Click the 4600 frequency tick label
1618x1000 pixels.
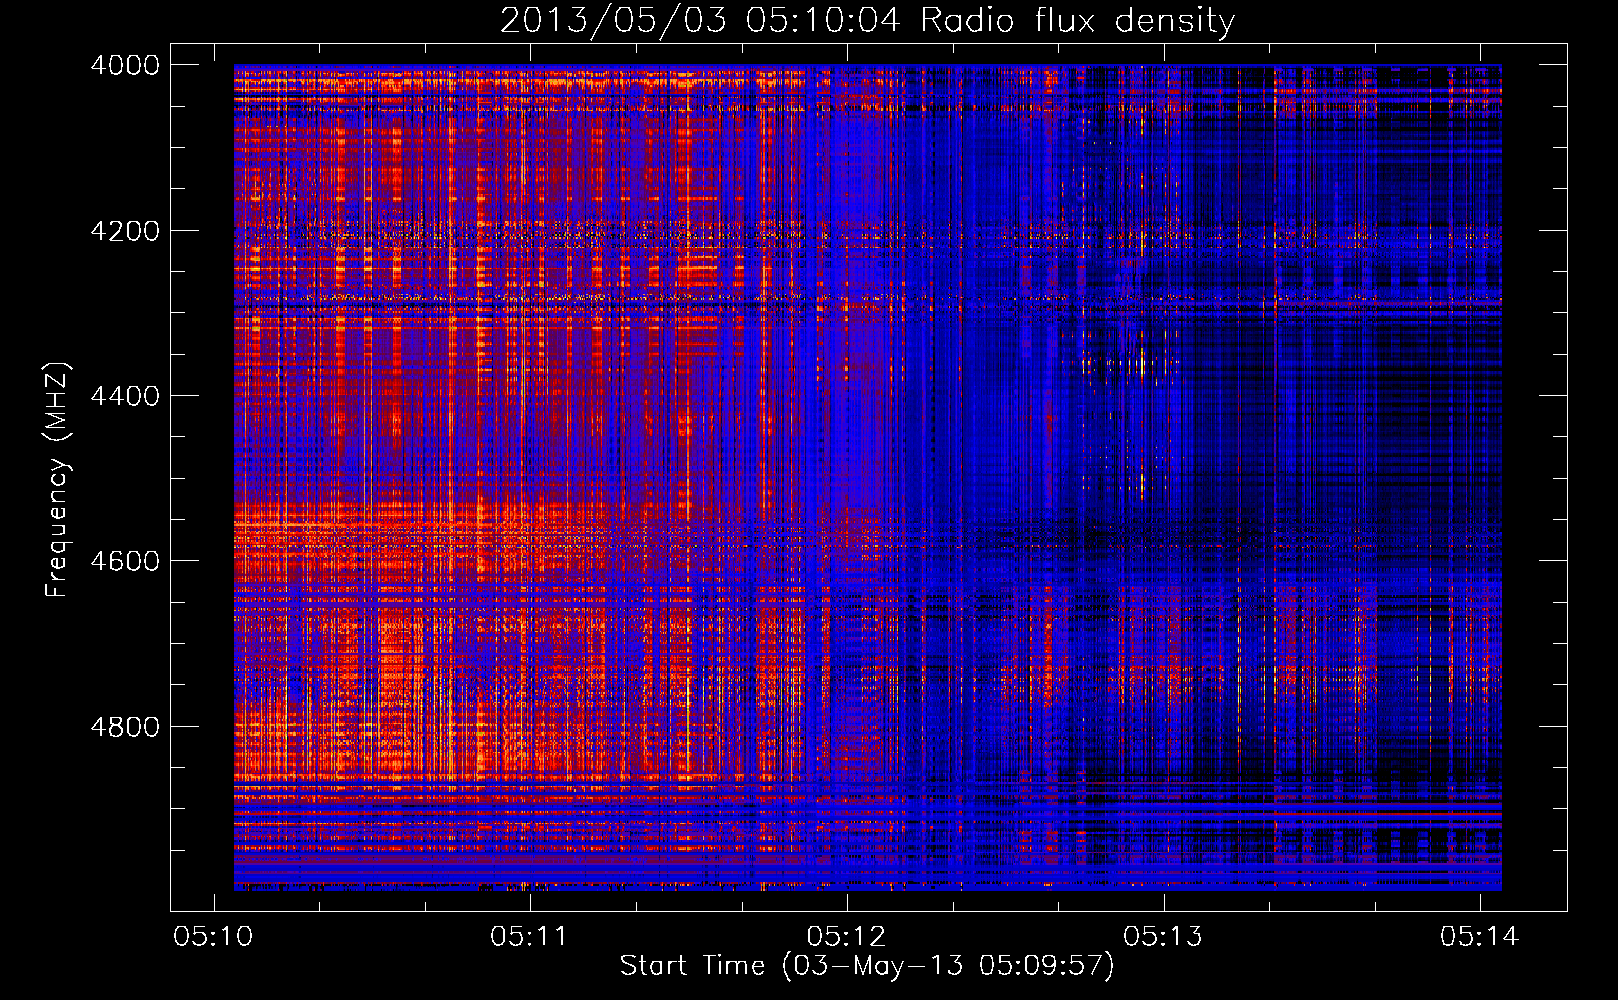124,561
